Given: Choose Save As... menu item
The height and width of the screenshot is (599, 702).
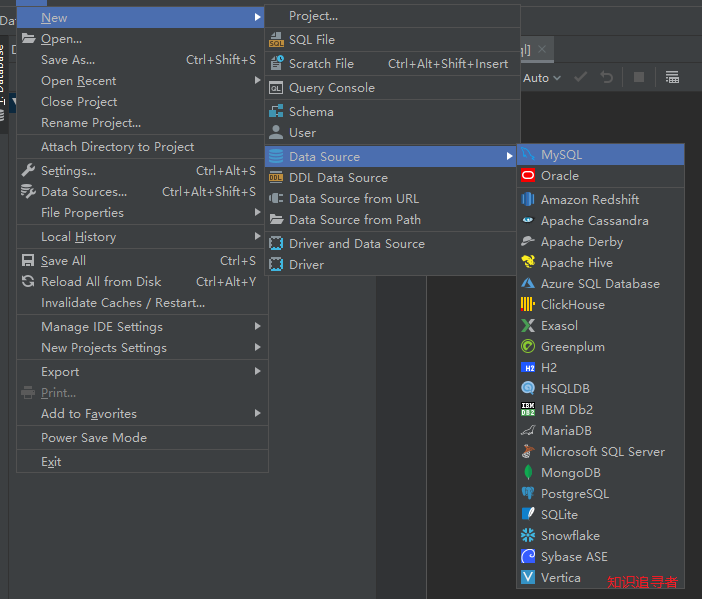Looking at the screenshot, I should click(140, 60).
